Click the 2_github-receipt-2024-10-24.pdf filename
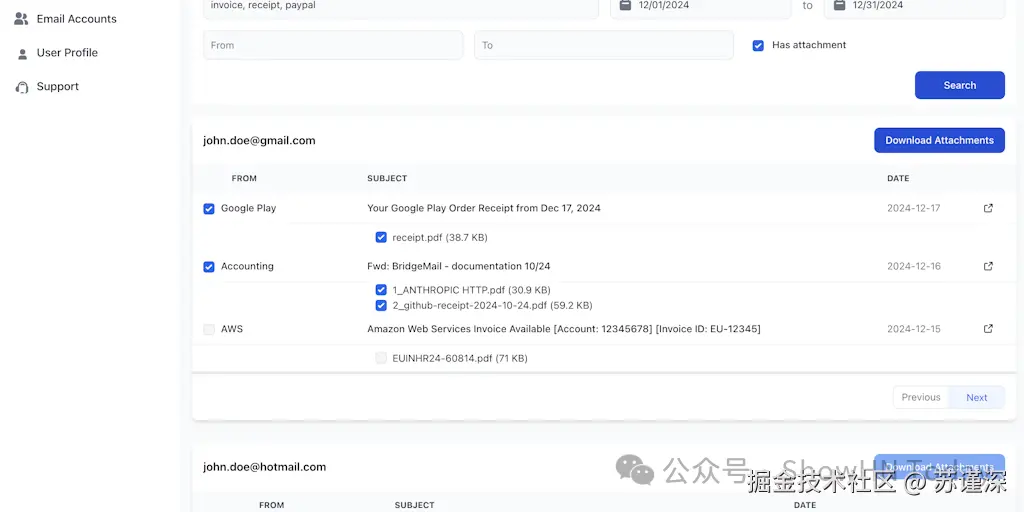The image size is (1024, 512). pyautogui.click(x=492, y=306)
